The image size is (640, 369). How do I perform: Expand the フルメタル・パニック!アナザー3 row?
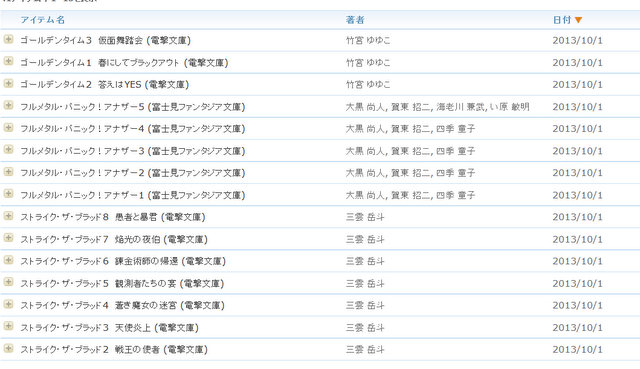pyautogui.click(x=8, y=149)
